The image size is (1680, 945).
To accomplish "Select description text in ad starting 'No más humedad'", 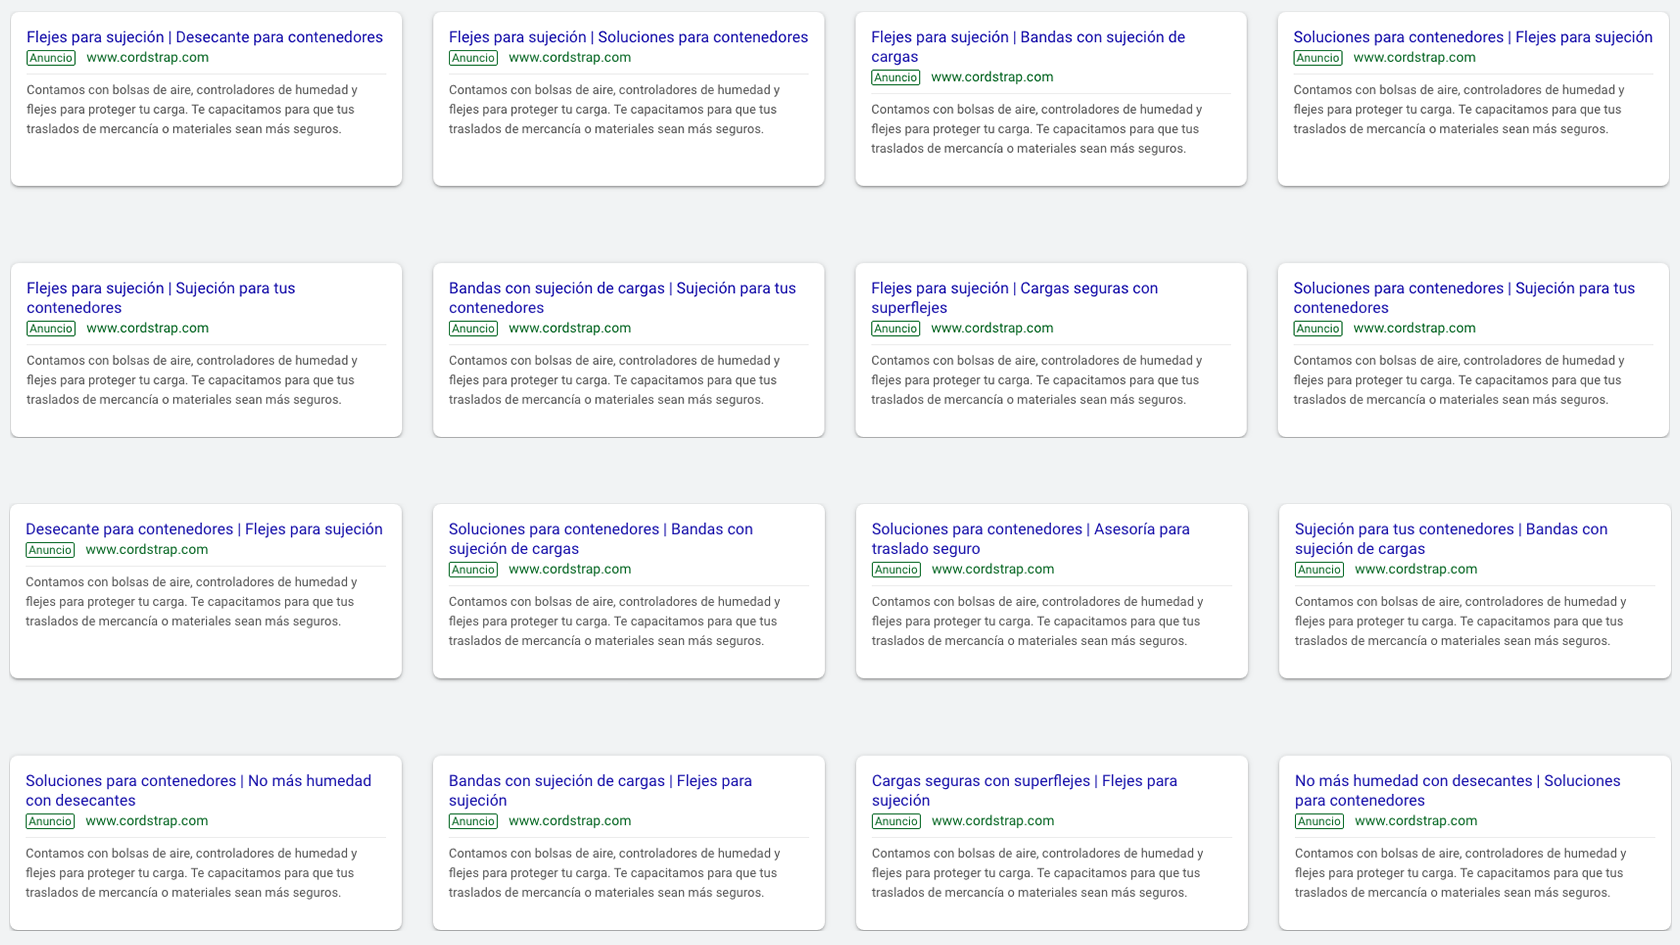I will (x=1460, y=873).
